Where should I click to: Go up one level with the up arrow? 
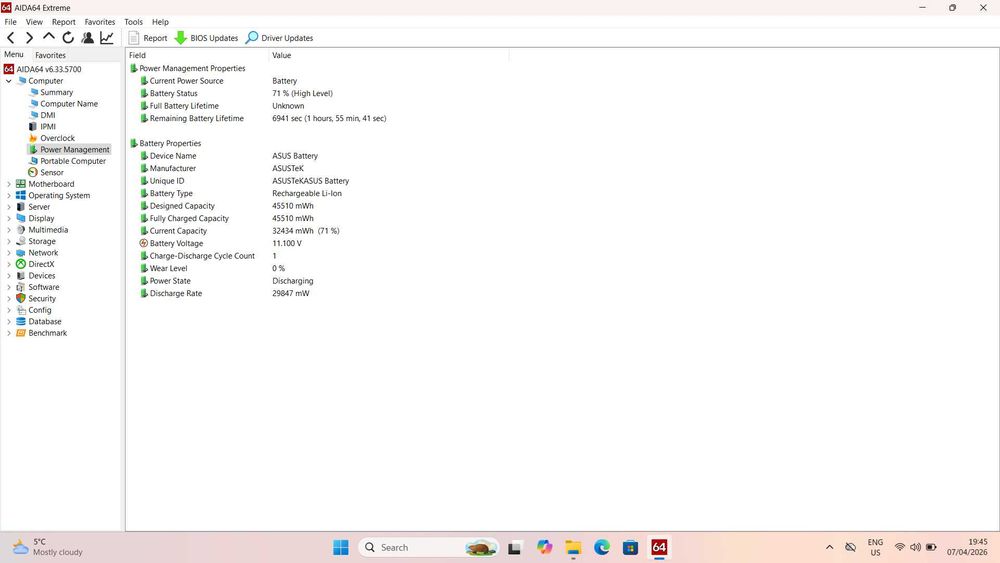[48, 38]
